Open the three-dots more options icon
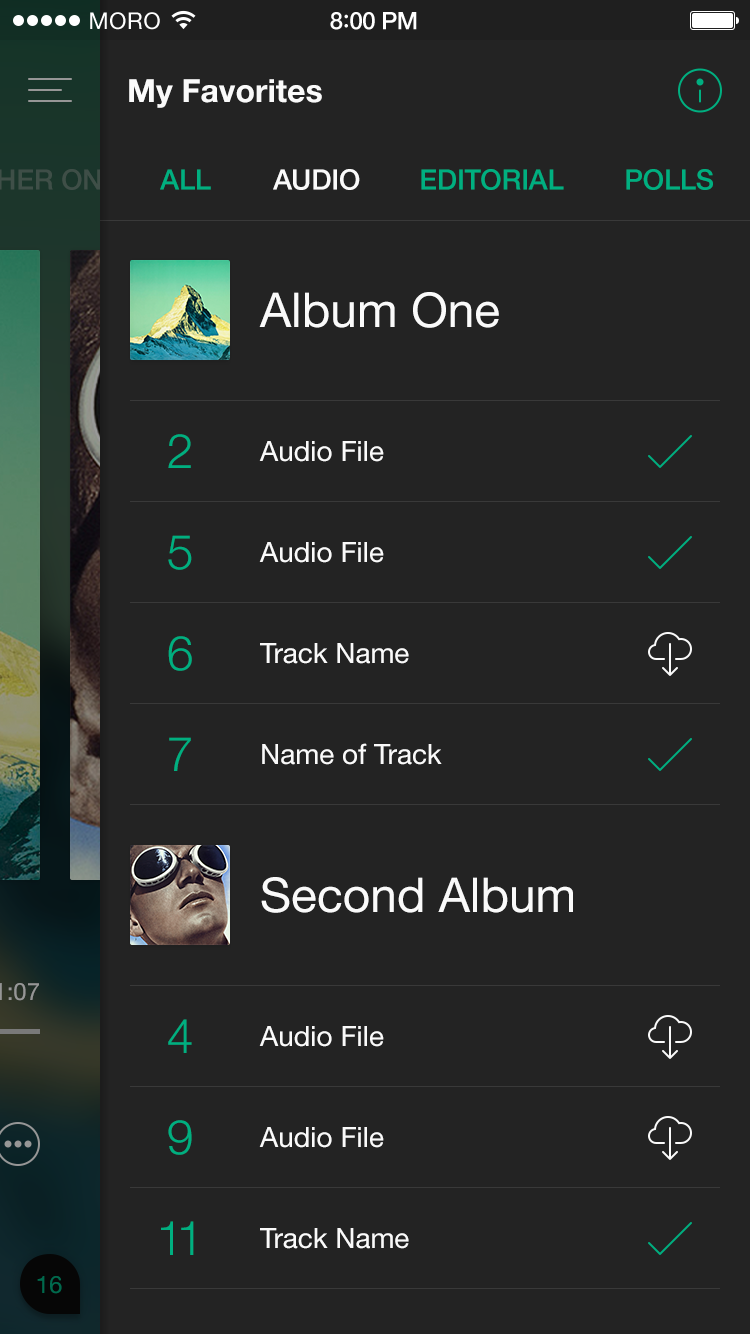This screenshot has height=1334, width=750. point(19,1144)
